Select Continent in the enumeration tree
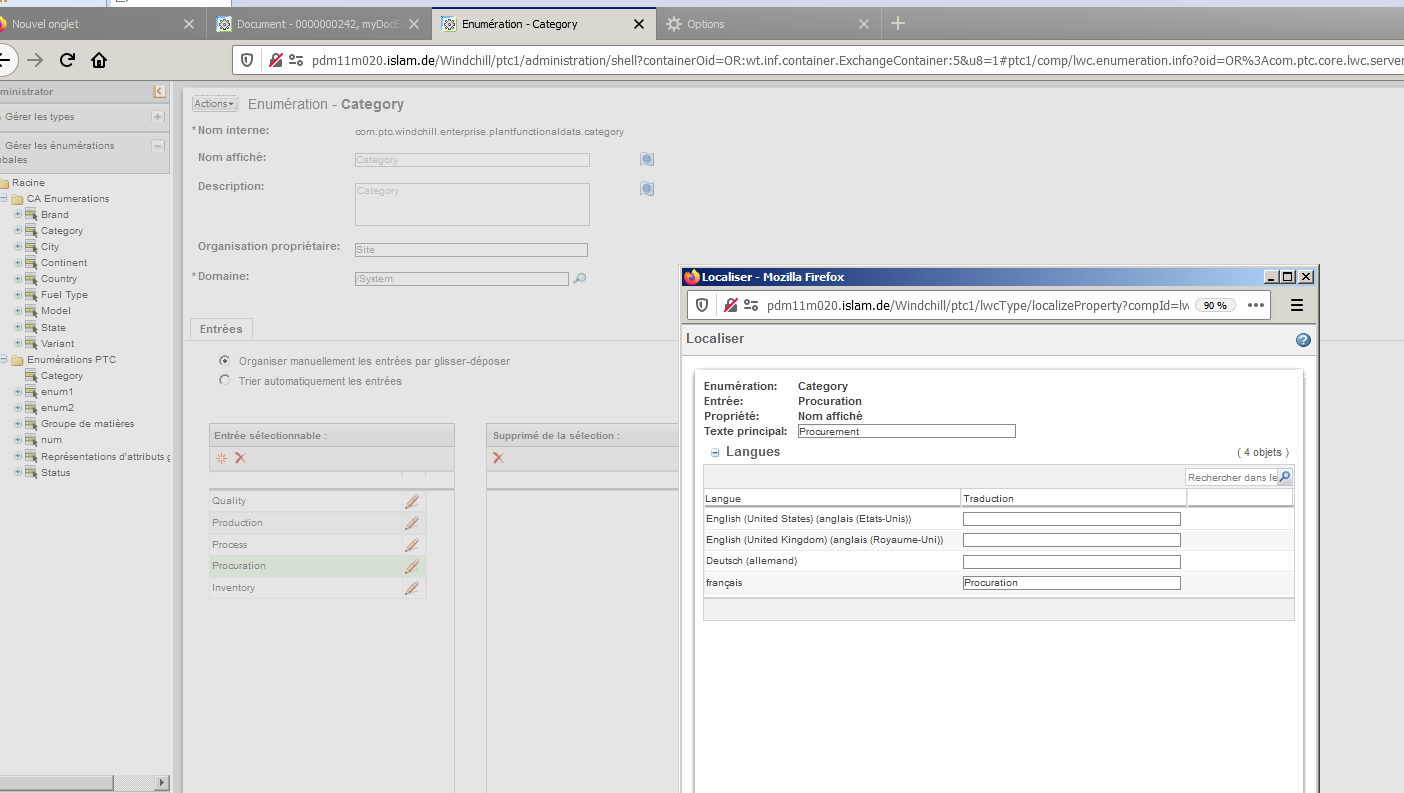1404x793 pixels. click(64, 263)
